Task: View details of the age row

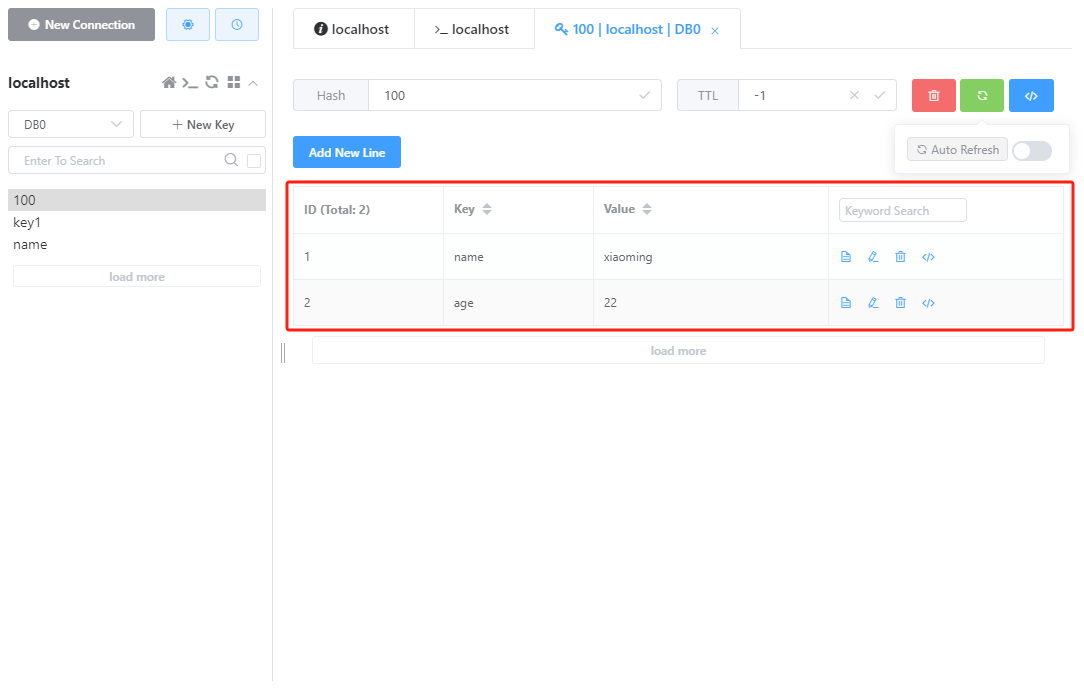Action: tap(845, 303)
